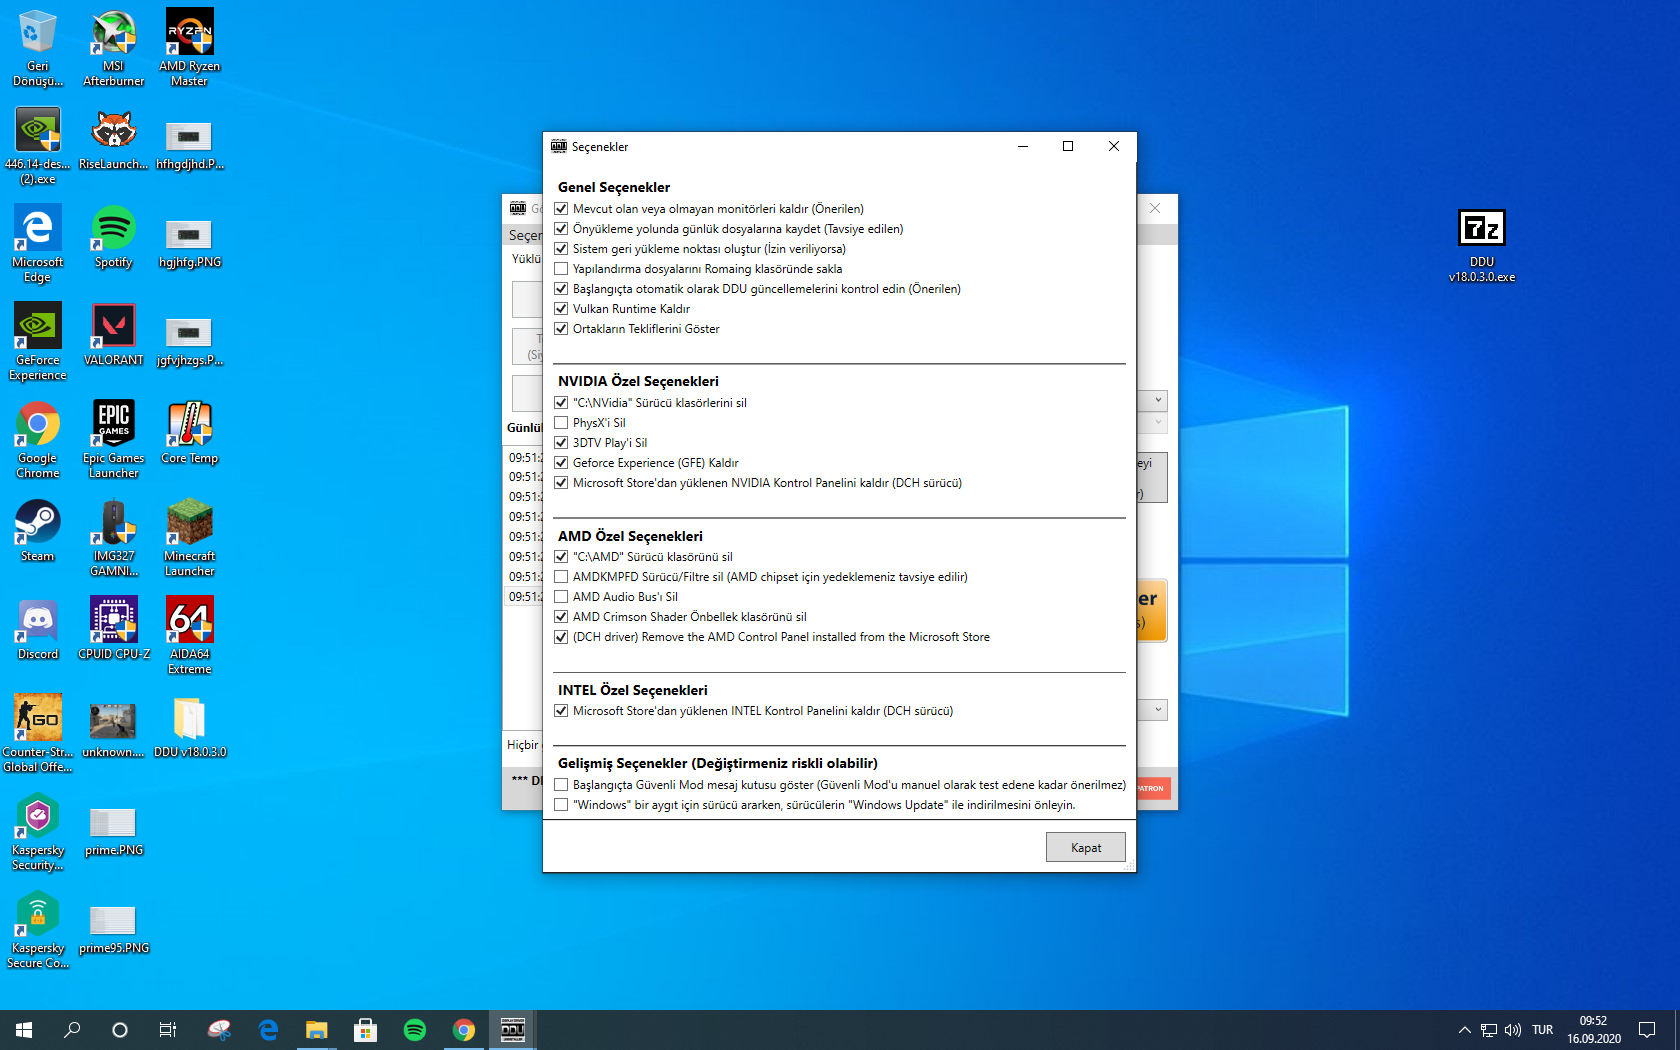Open Minecraft Launcher desktop icon
The image size is (1680, 1050).
coord(190,538)
